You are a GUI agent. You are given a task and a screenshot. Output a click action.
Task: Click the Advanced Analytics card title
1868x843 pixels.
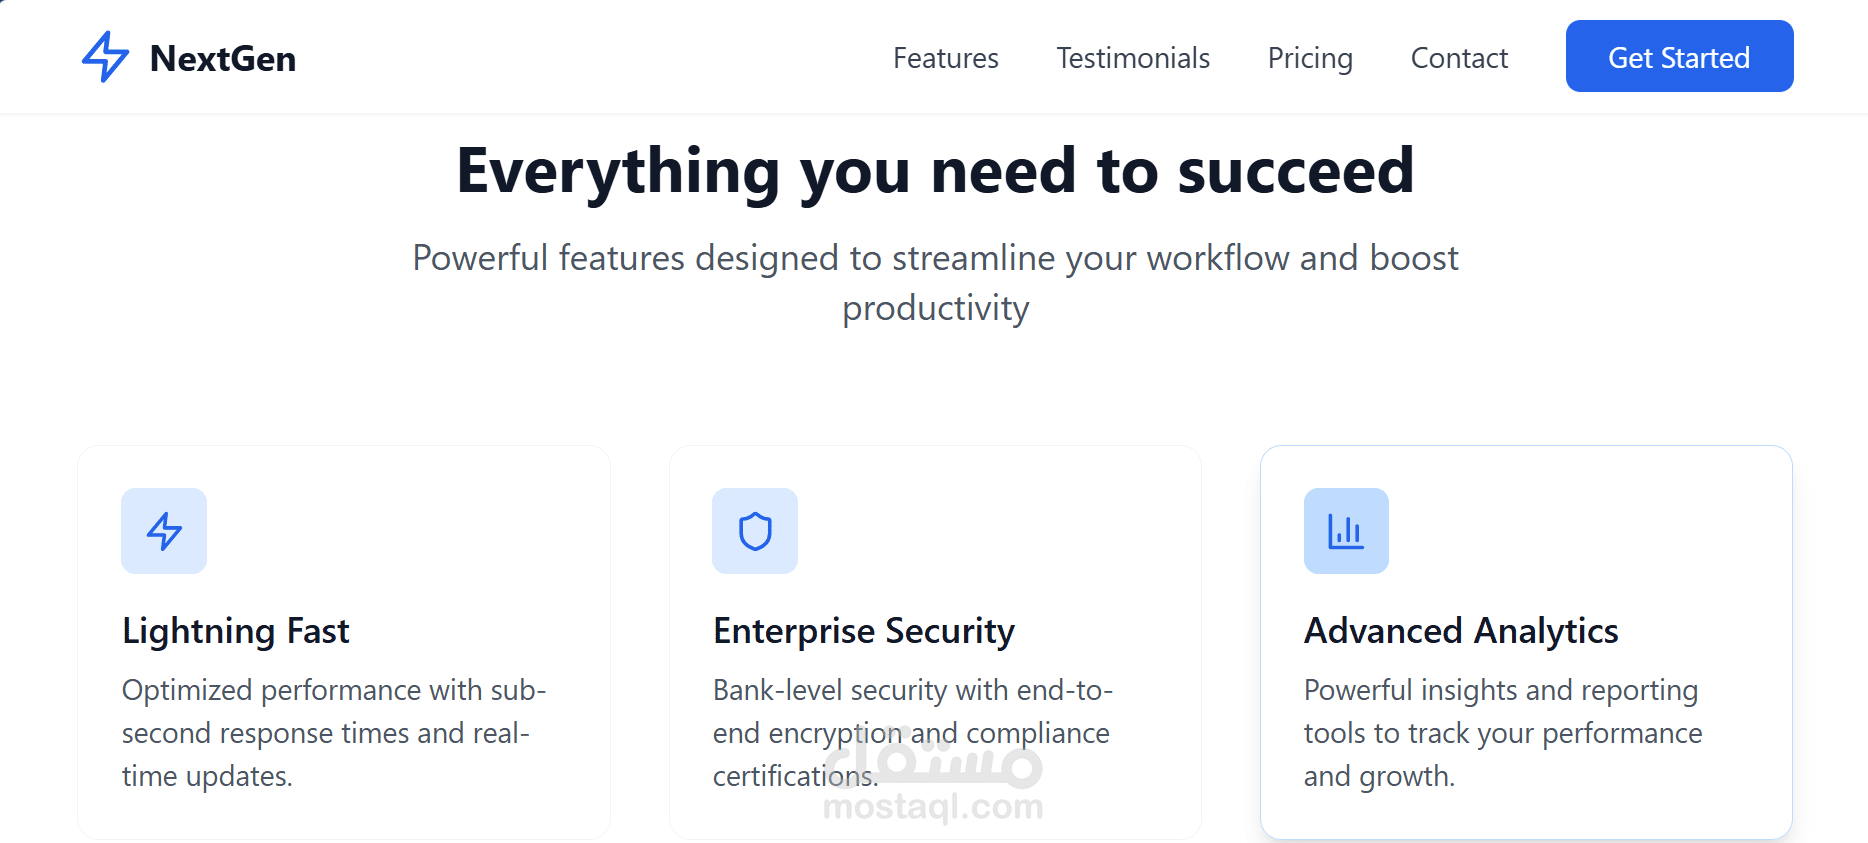tap(1461, 631)
